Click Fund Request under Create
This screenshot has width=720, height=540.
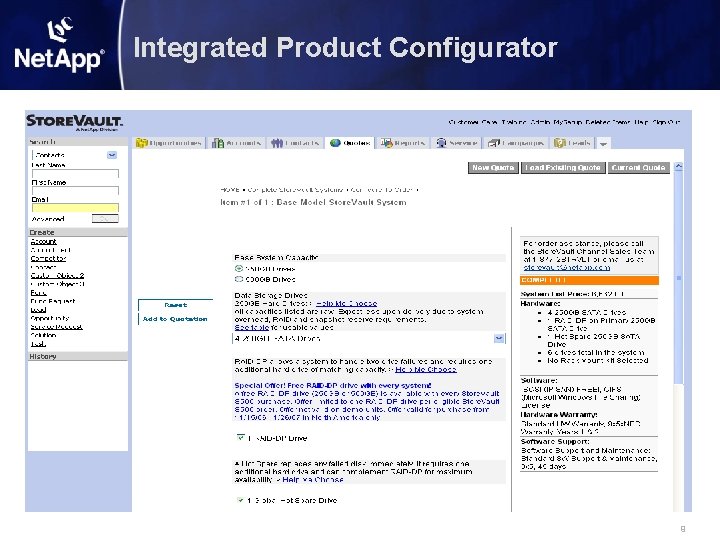click(53, 301)
